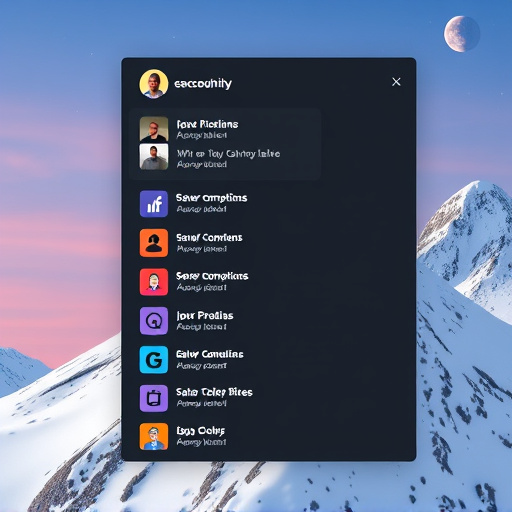Open the orange person silhouette icon
This screenshot has width=512, height=512.
point(154,243)
